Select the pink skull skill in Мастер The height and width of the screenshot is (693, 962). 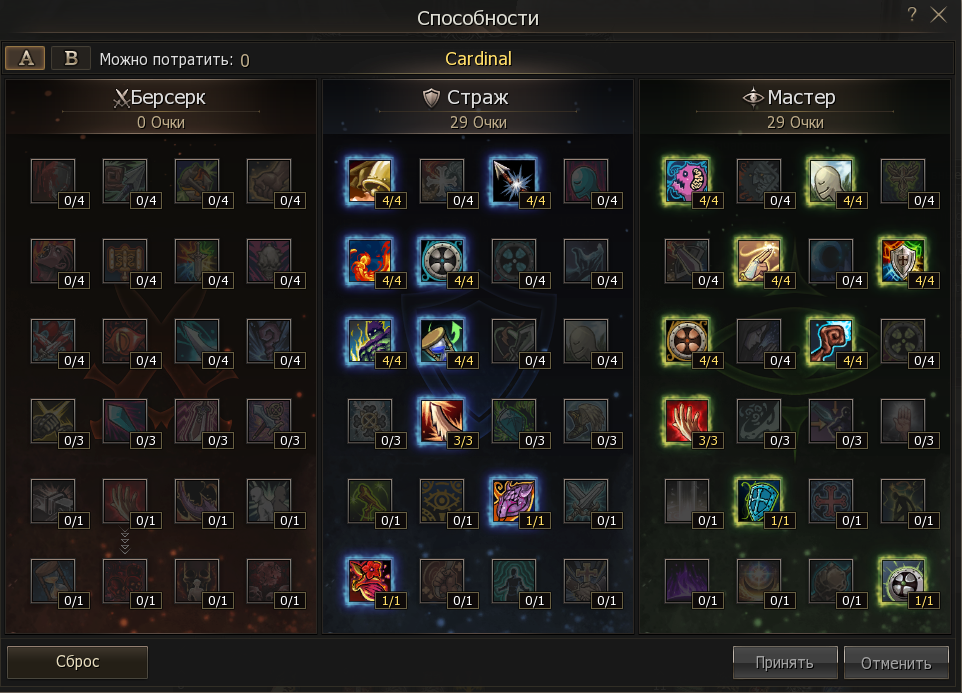click(x=687, y=181)
